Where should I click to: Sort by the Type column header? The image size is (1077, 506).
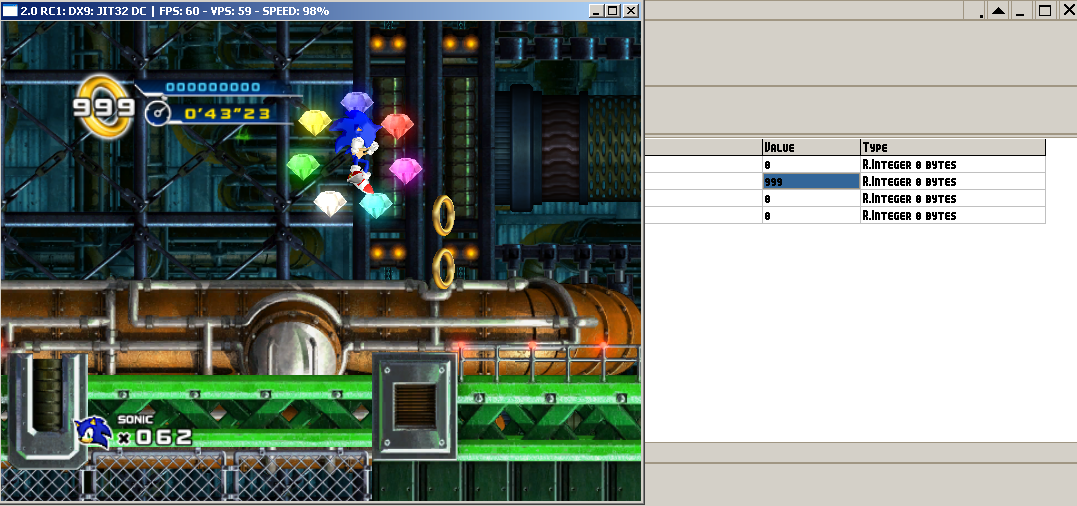pos(953,147)
